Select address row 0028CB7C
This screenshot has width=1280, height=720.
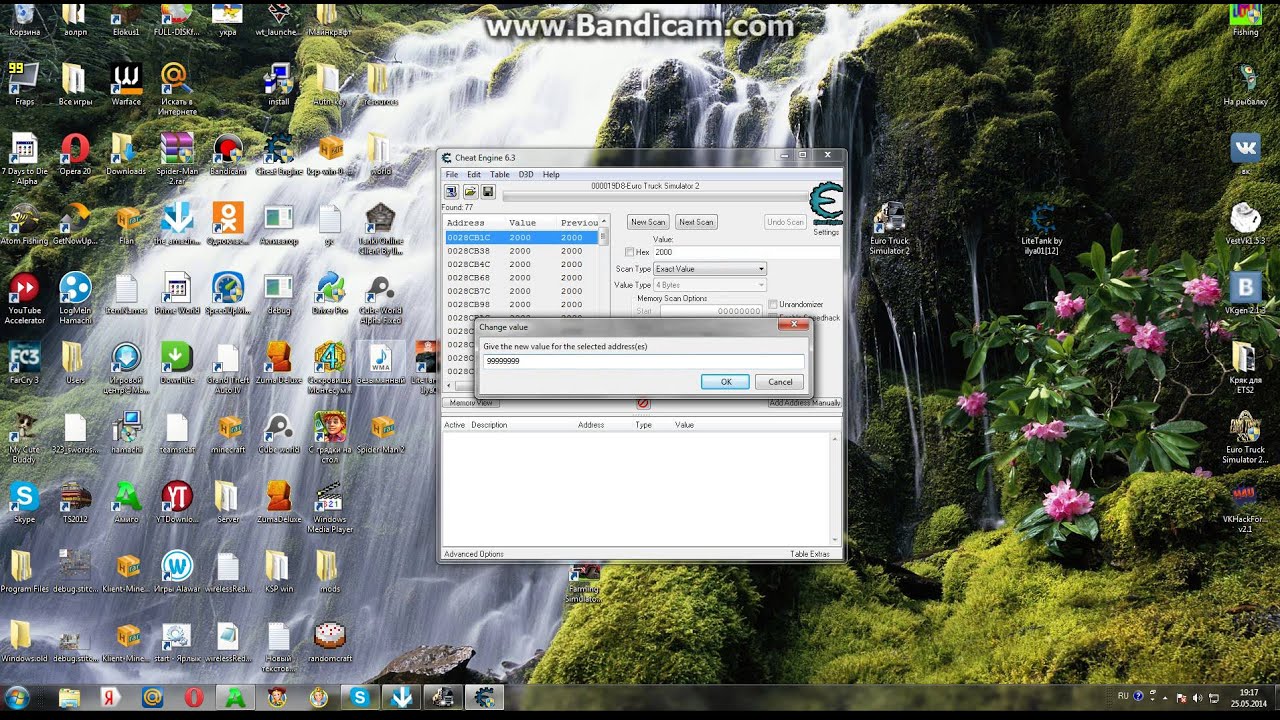[521, 291]
